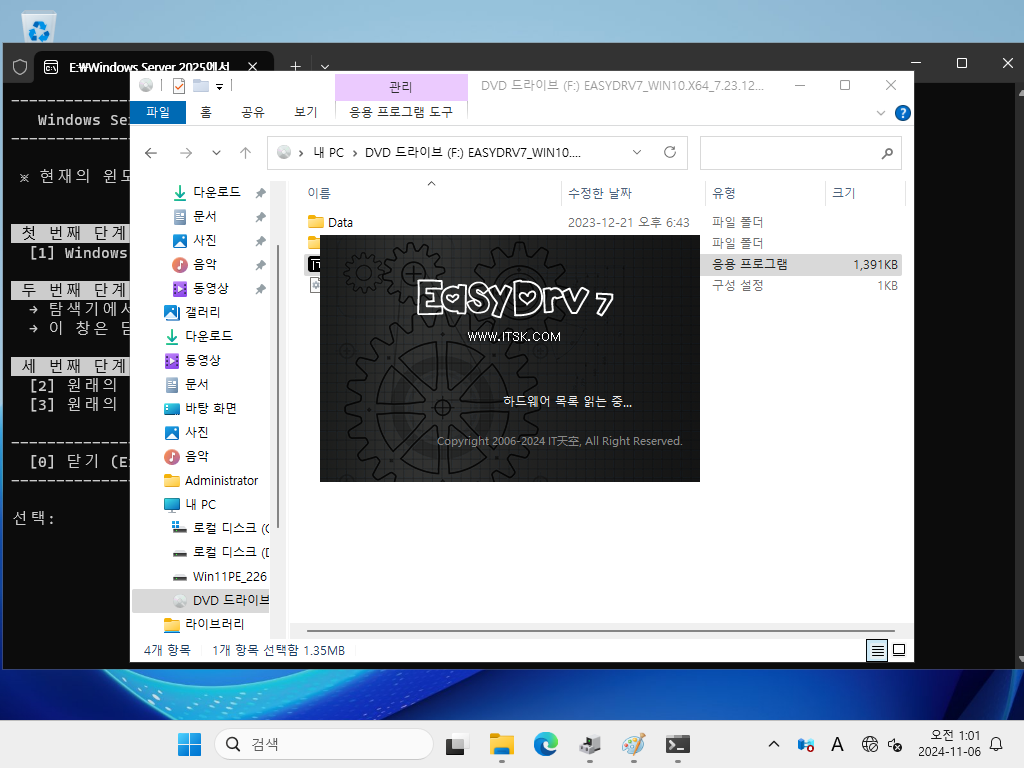Open the 파일 ribbon tab

158,112
